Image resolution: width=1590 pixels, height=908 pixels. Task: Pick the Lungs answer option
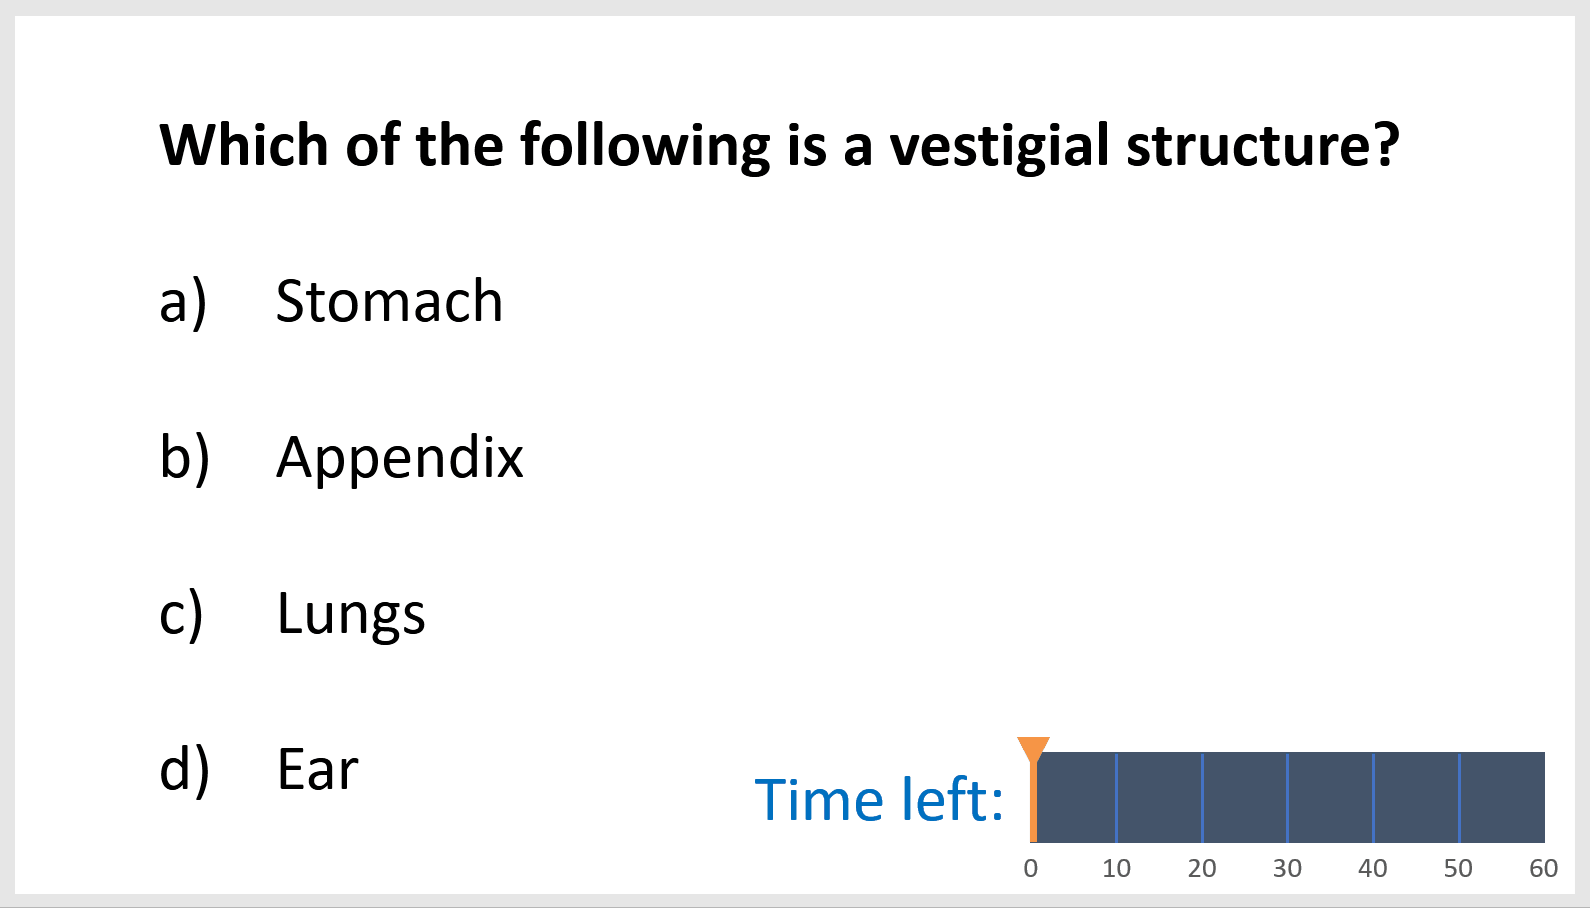point(351,614)
